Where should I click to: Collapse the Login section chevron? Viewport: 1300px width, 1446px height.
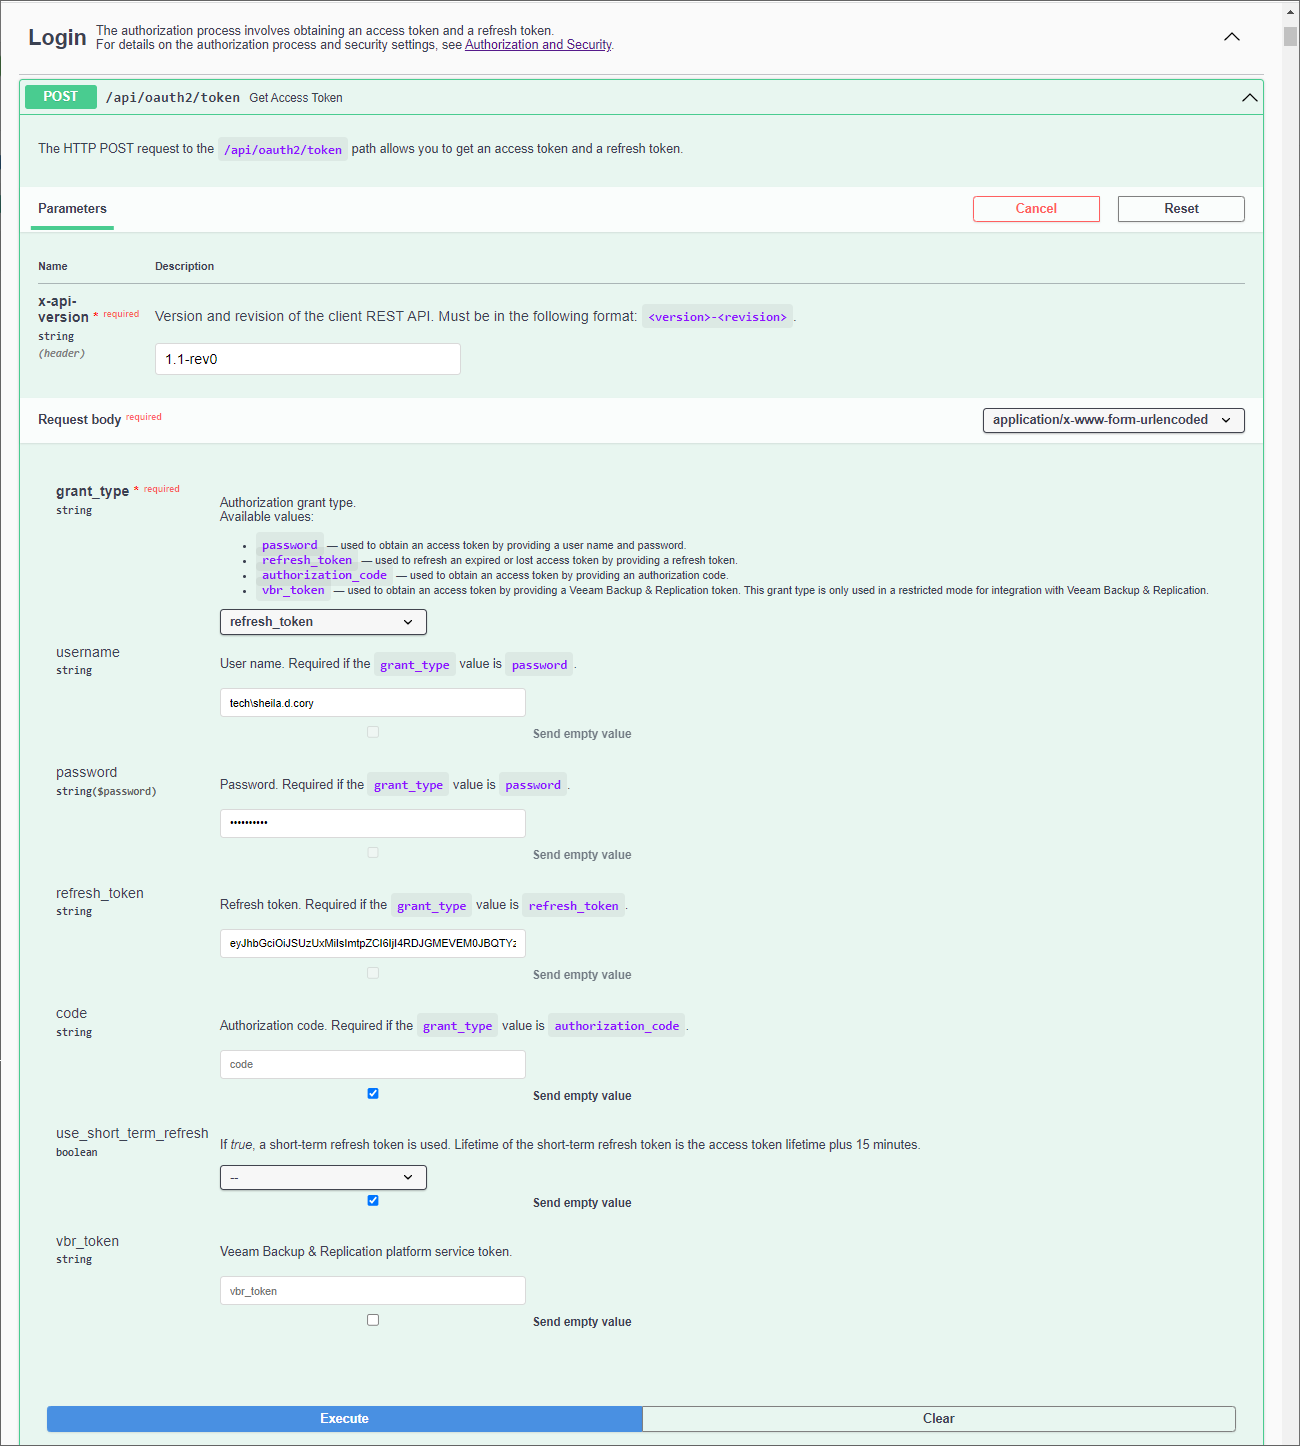(1232, 37)
